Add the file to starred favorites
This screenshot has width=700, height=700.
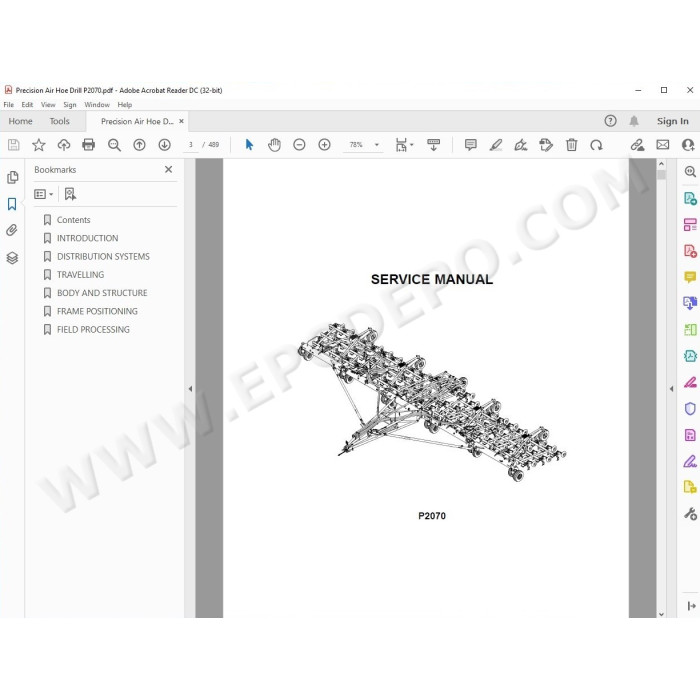[39, 145]
